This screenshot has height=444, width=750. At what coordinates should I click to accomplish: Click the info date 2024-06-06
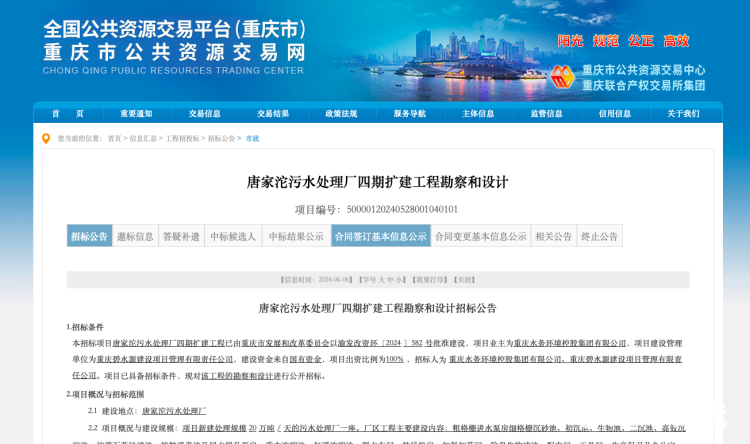(x=335, y=280)
